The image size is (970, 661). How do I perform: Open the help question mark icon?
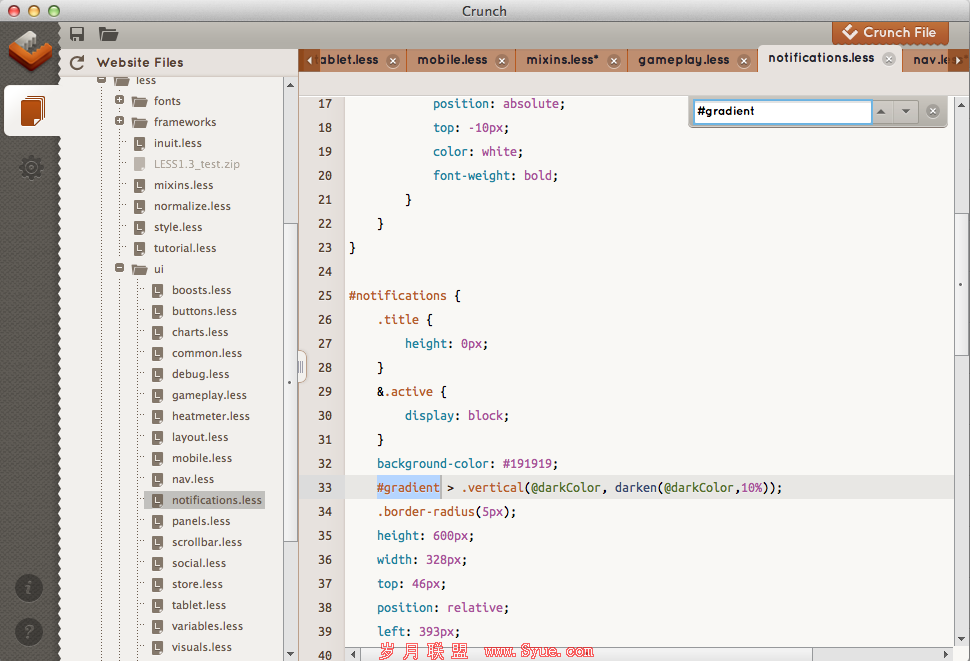[29, 632]
